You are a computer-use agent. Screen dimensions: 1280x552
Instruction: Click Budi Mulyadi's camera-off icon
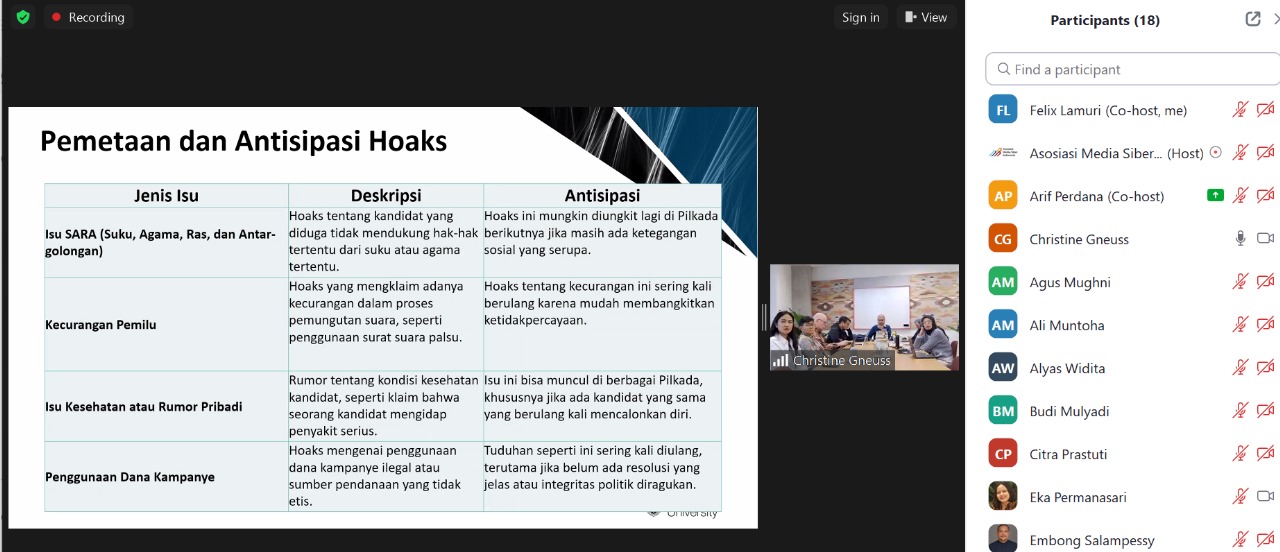point(1265,411)
